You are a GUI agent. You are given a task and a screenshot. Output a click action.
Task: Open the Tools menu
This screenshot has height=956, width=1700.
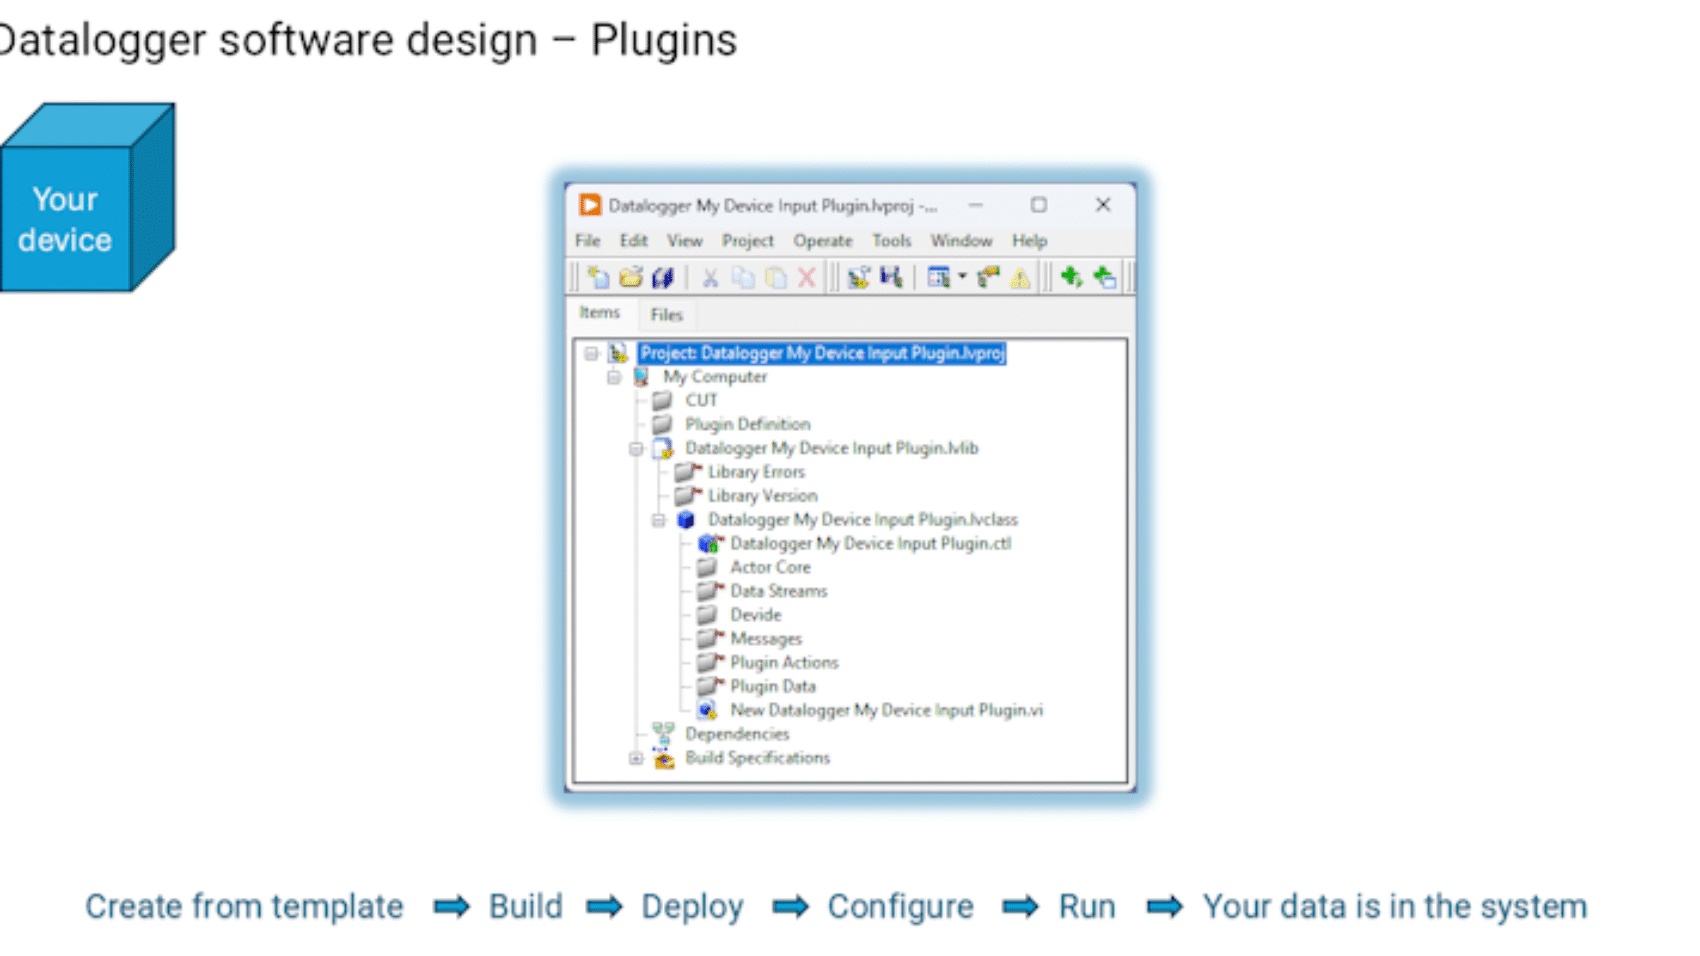point(891,241)
